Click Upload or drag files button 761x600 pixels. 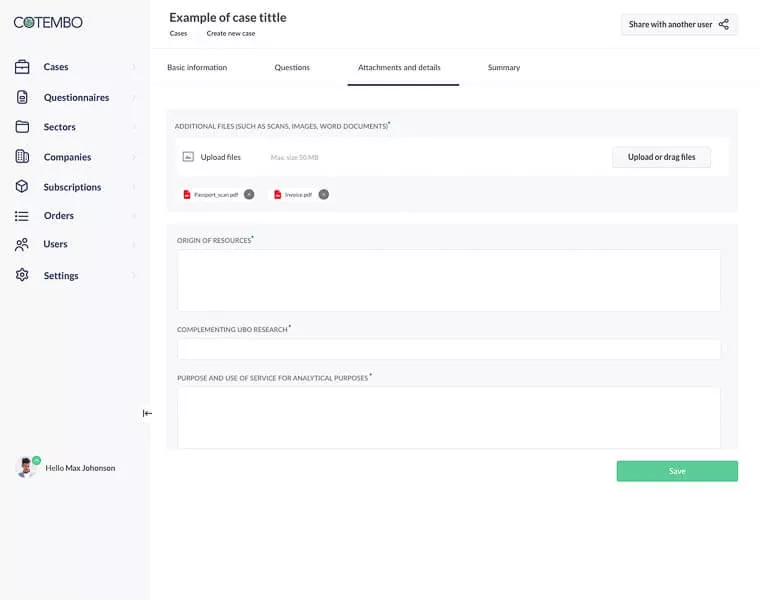click(662, 157)
